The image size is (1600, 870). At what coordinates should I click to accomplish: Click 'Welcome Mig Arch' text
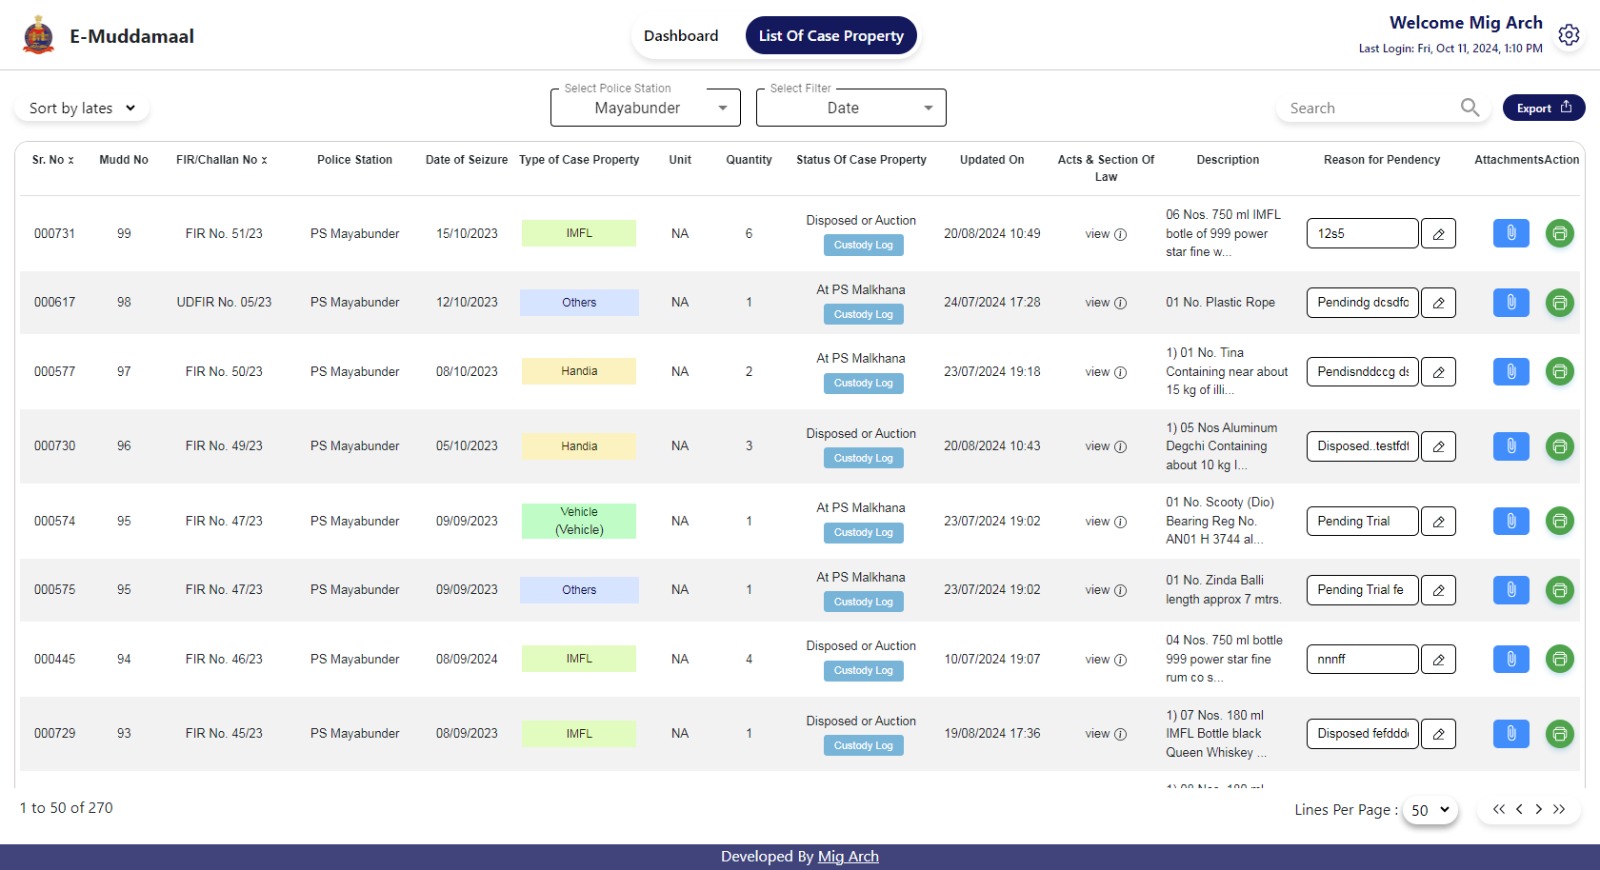coord(1466,22)
